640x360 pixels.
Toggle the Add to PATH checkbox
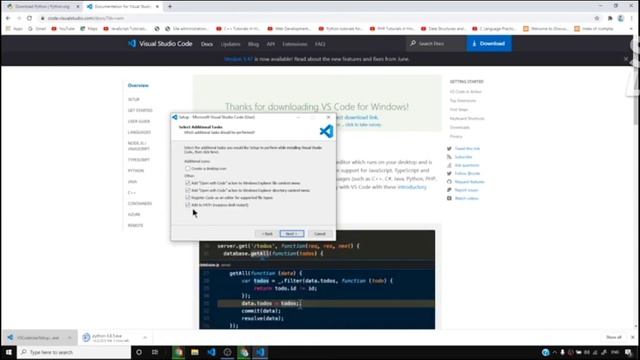187,205
